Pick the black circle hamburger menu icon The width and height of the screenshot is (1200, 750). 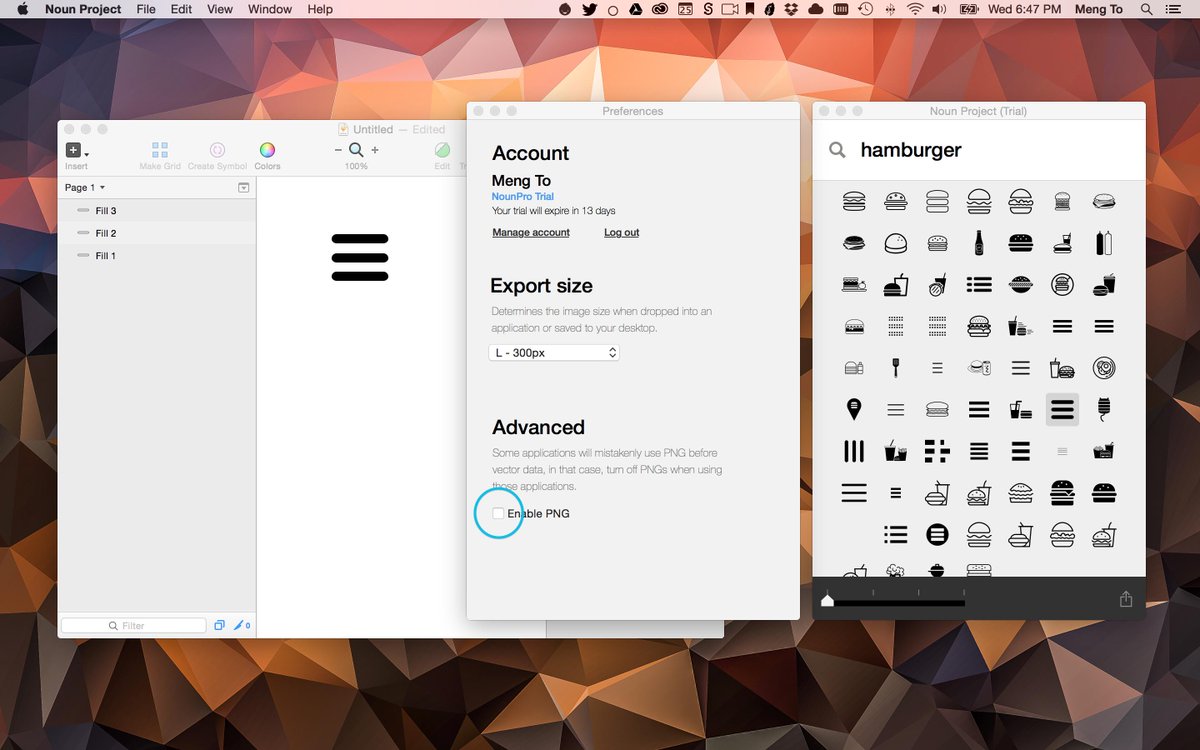point(937,534)
